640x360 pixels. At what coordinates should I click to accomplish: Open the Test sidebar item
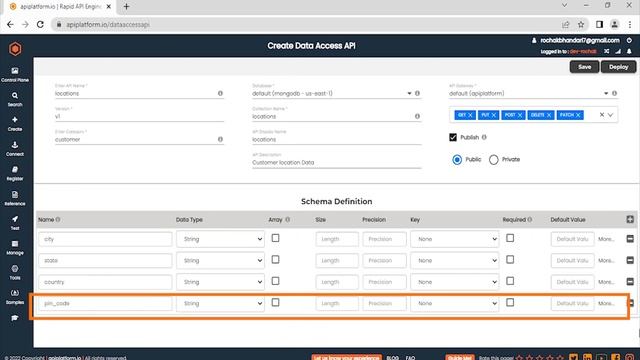(x=15, y=223)
